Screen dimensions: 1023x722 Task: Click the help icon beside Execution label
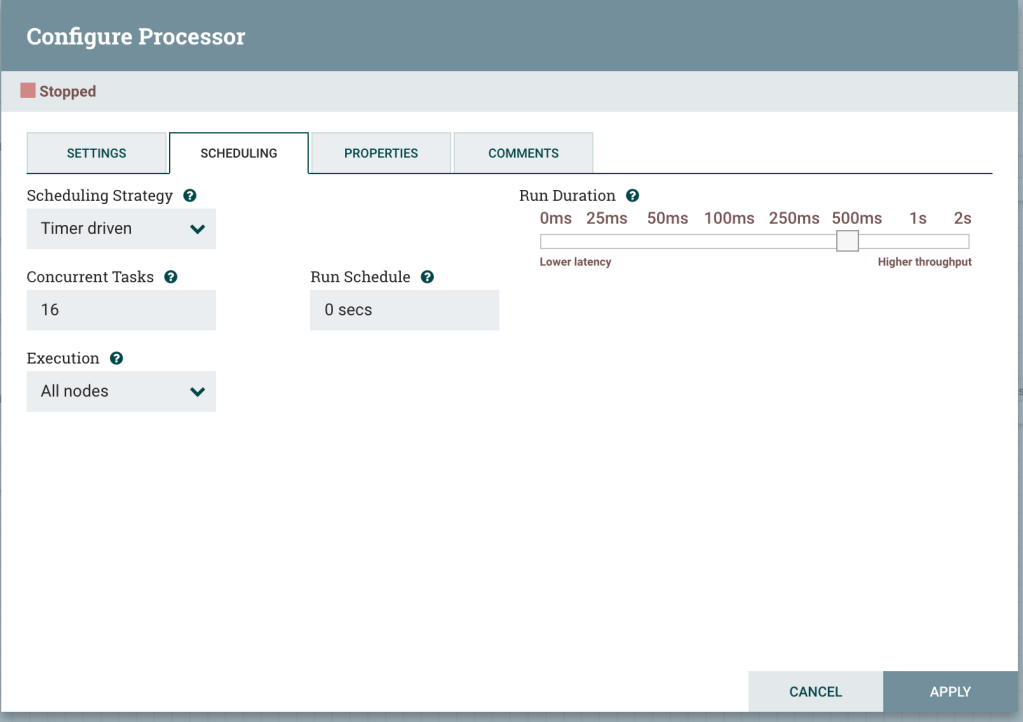[x=116, y=358]
